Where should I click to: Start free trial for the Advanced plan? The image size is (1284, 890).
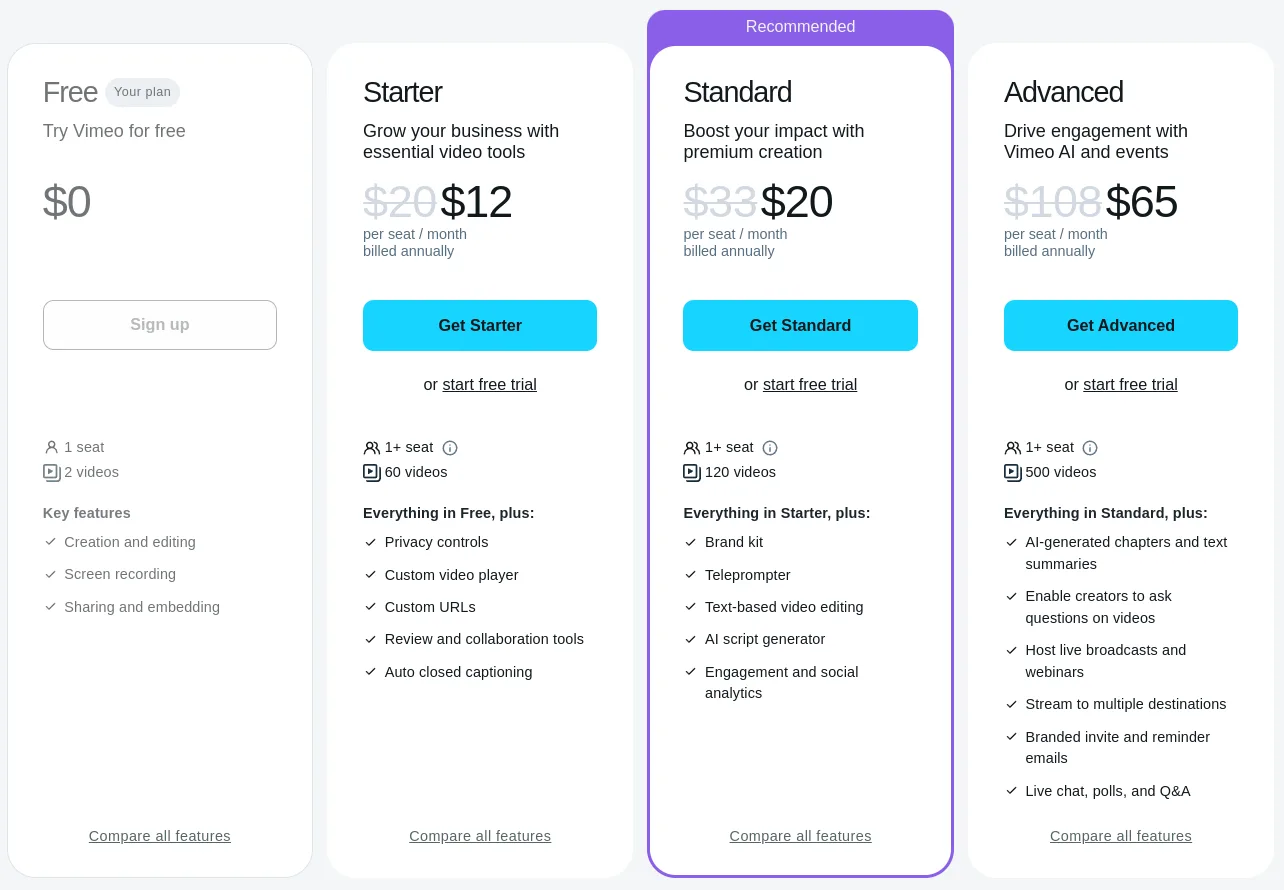coord(1130,385)
